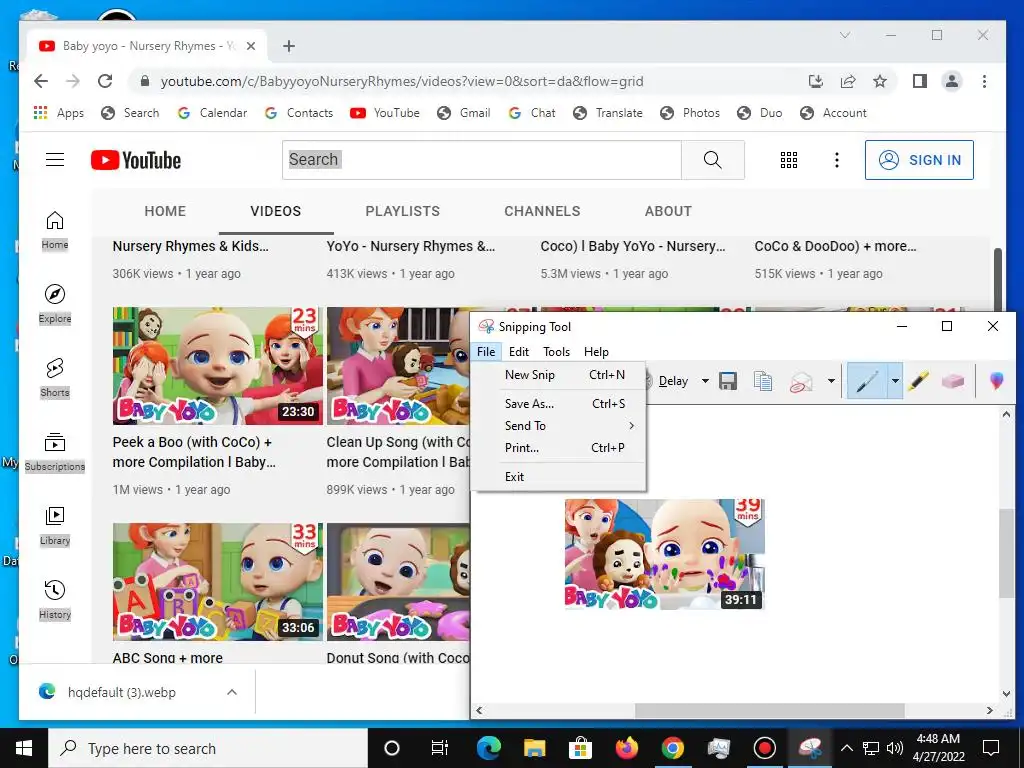Open new Chrome tab with plus button
1024x768 pixels.
tap(289, 46)
